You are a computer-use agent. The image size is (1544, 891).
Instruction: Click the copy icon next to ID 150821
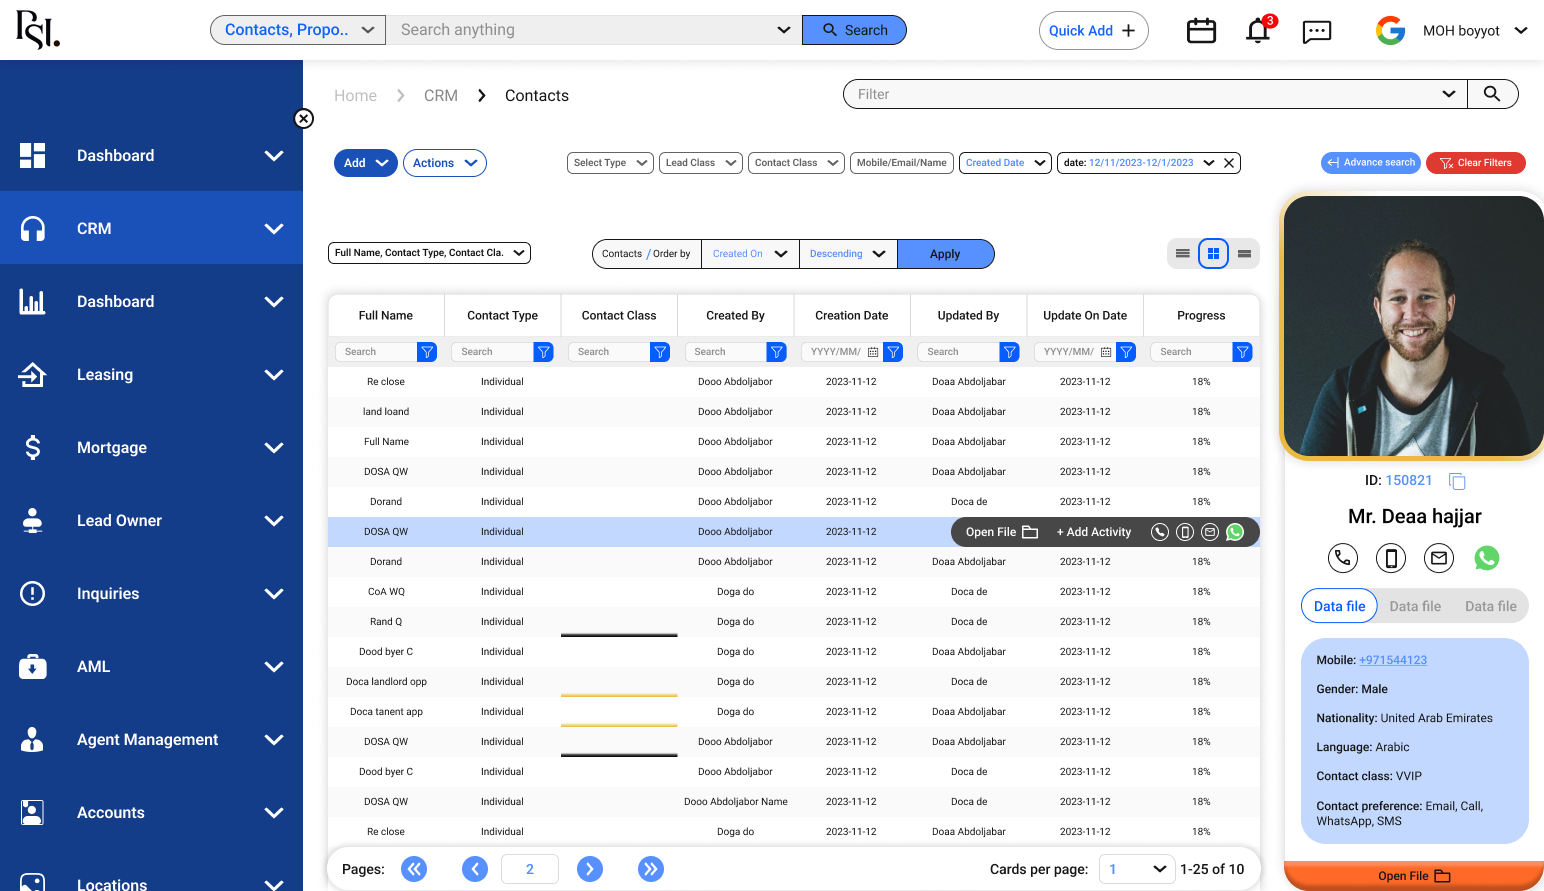(1457, 481)
